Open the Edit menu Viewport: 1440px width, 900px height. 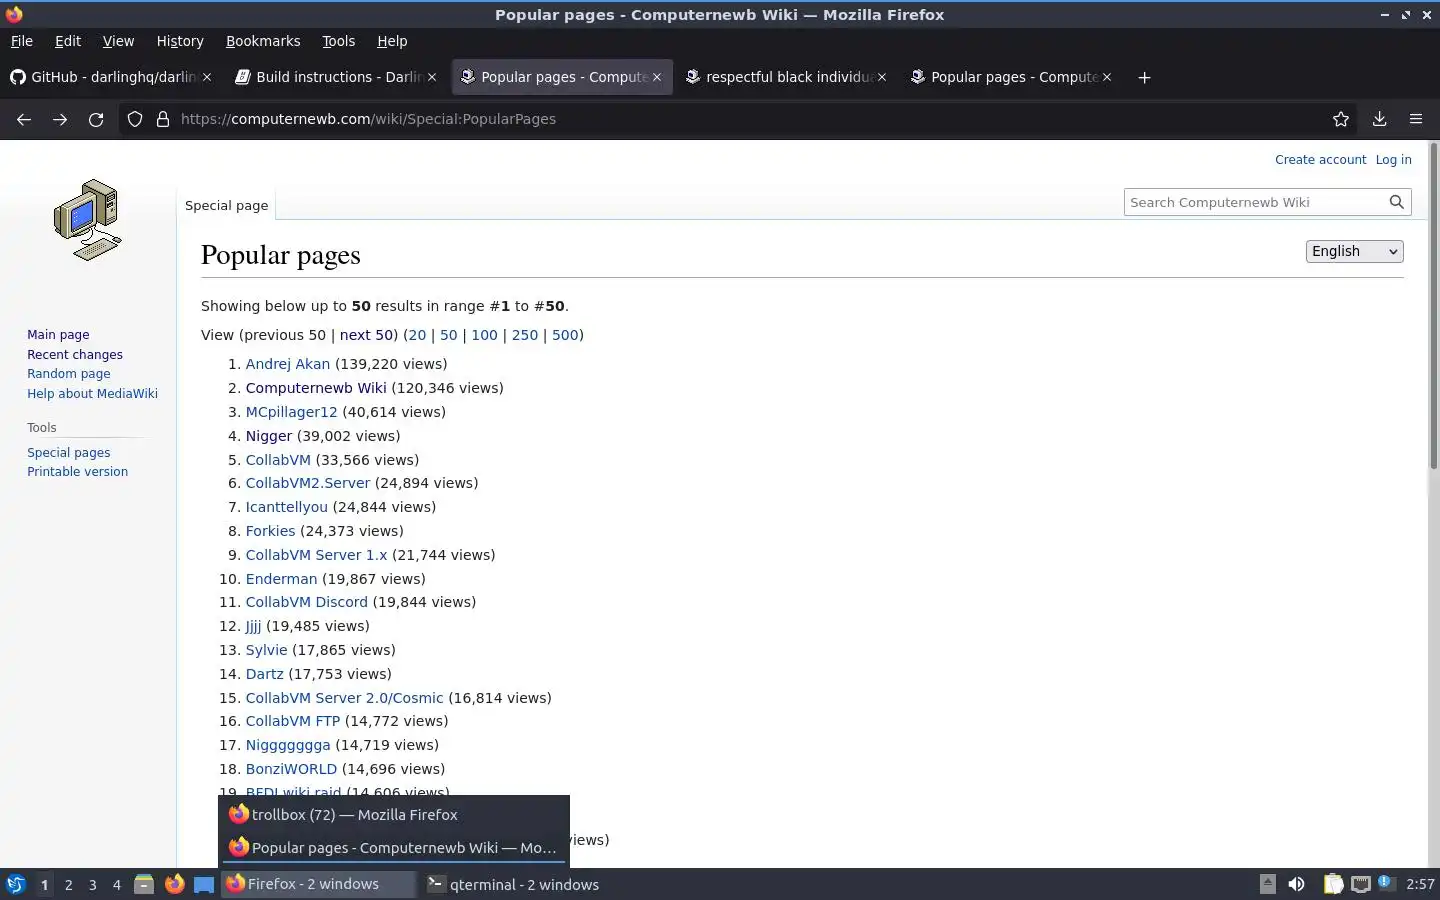pos(68,41)
